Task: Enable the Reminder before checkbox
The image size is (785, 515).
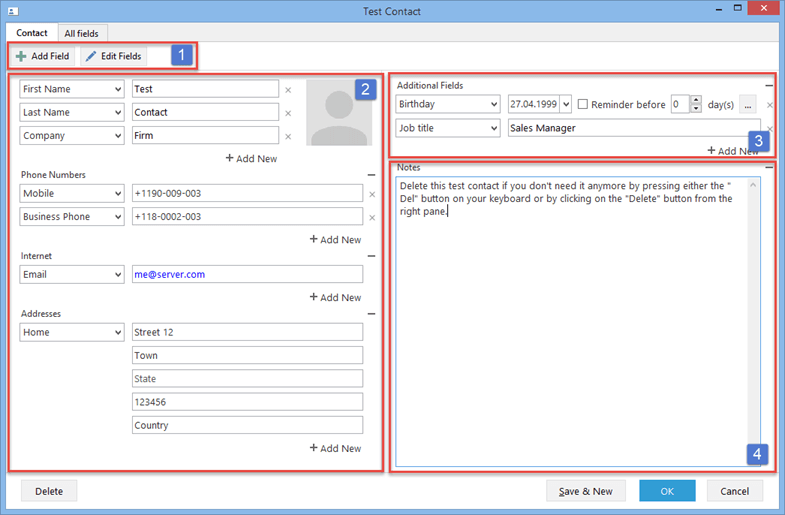Action: pyautogui.click(x=583, y=104)
